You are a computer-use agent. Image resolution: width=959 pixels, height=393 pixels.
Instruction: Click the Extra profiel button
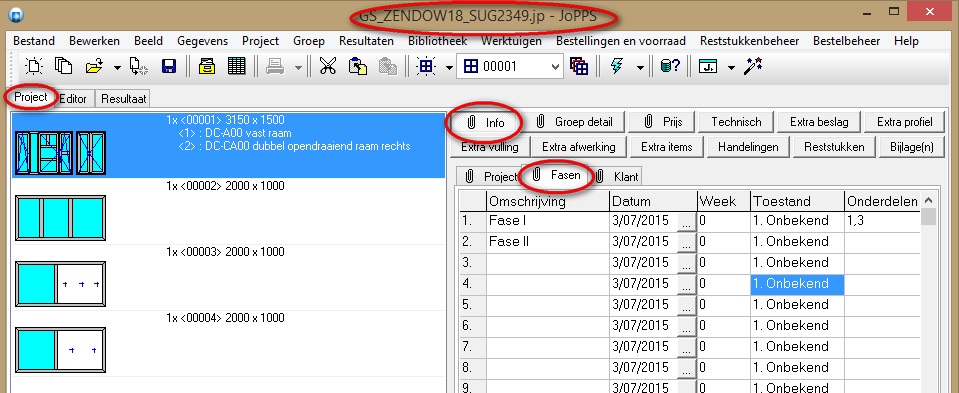coord(905,122)
